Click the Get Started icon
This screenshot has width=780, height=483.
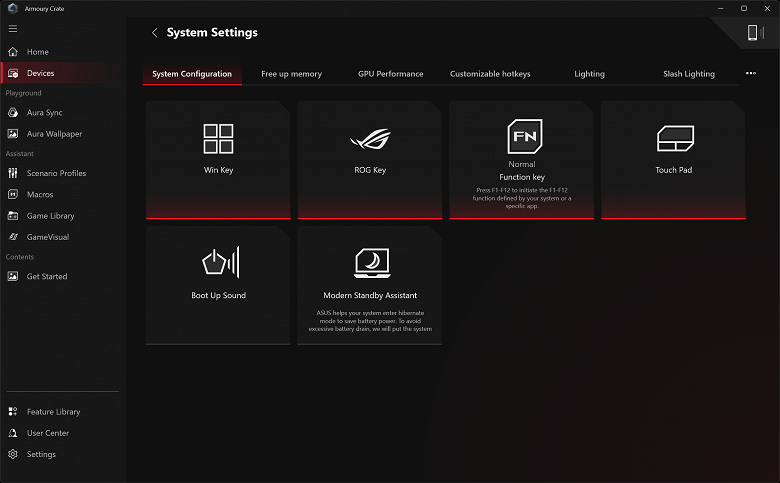click(13, 276)
